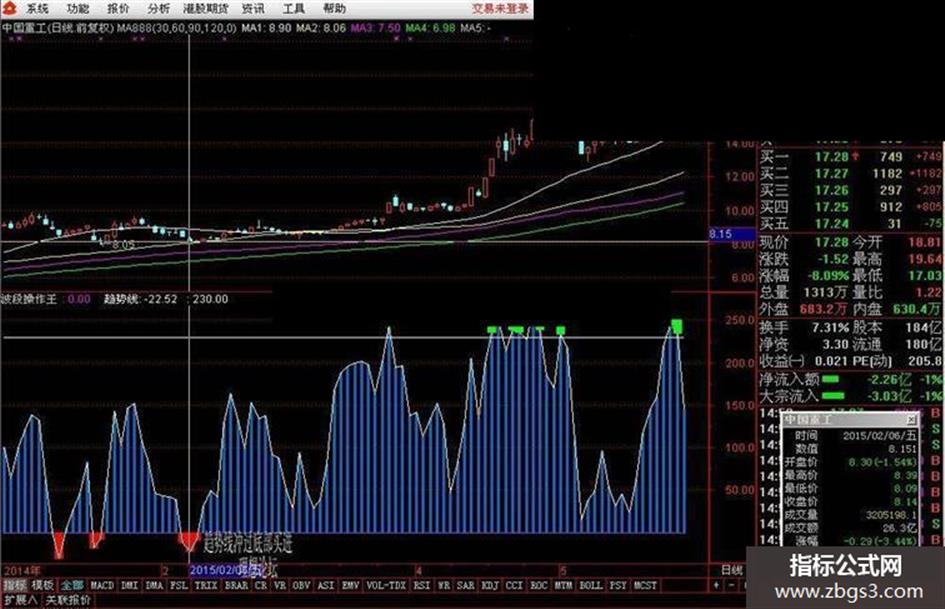The image size is (945, 609).
Task: Click the 日线 period label
Action: click(x=732, y=570)
